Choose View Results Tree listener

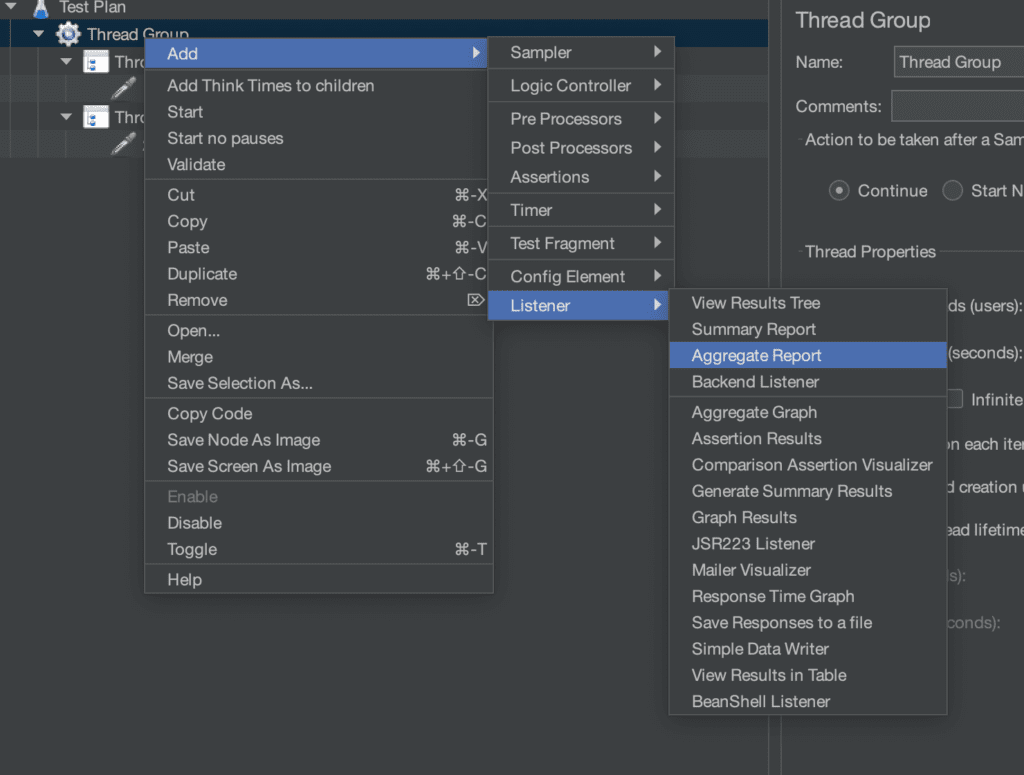click(755, 302)
